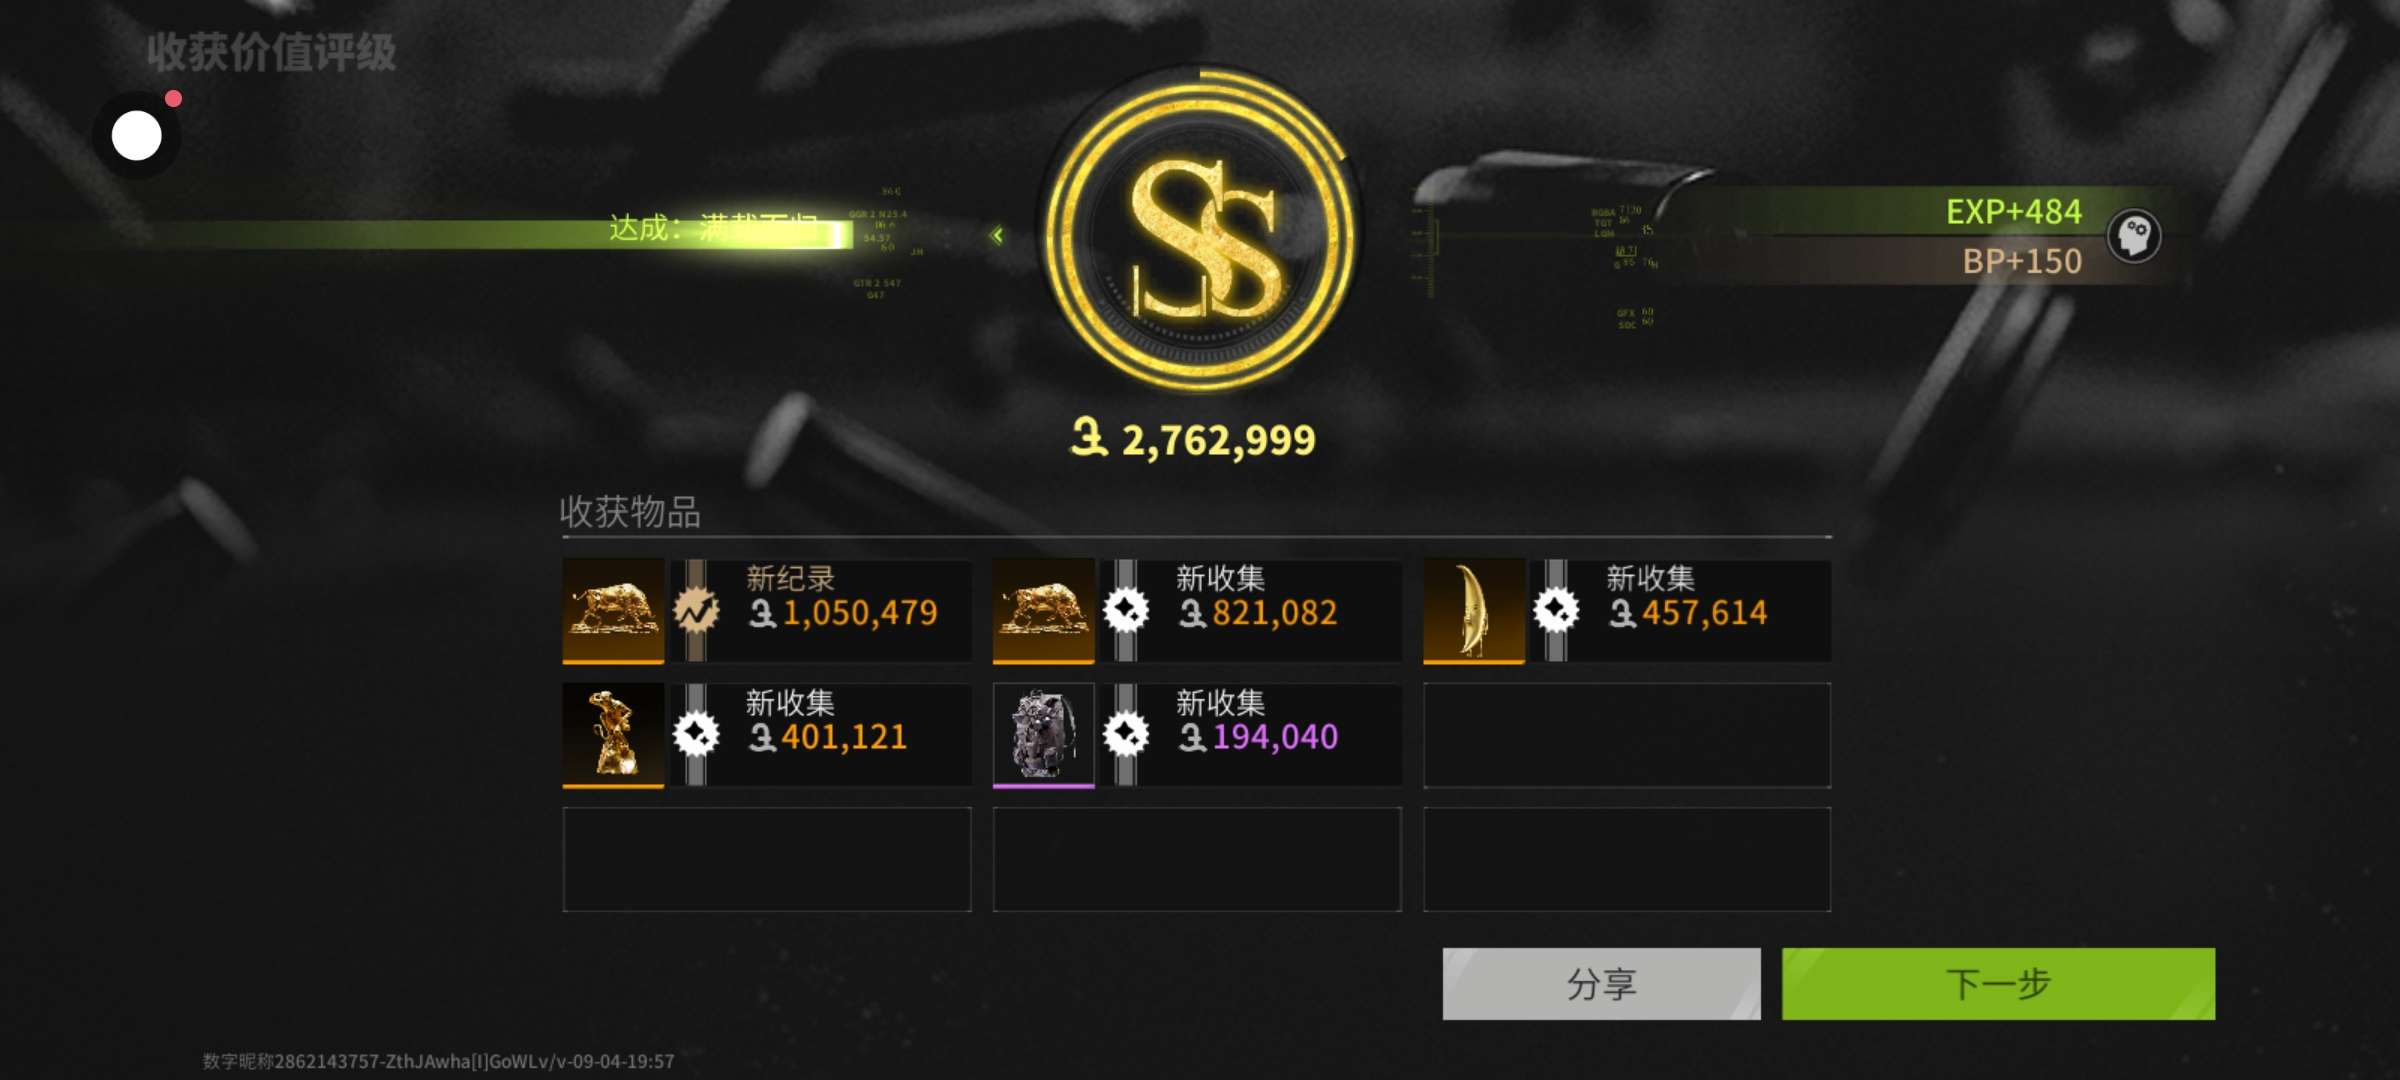Open the gray backpack item worth 194,040
Image resolution: width=2400 pixels, height=1080 pixels.
coord(1043,735)
